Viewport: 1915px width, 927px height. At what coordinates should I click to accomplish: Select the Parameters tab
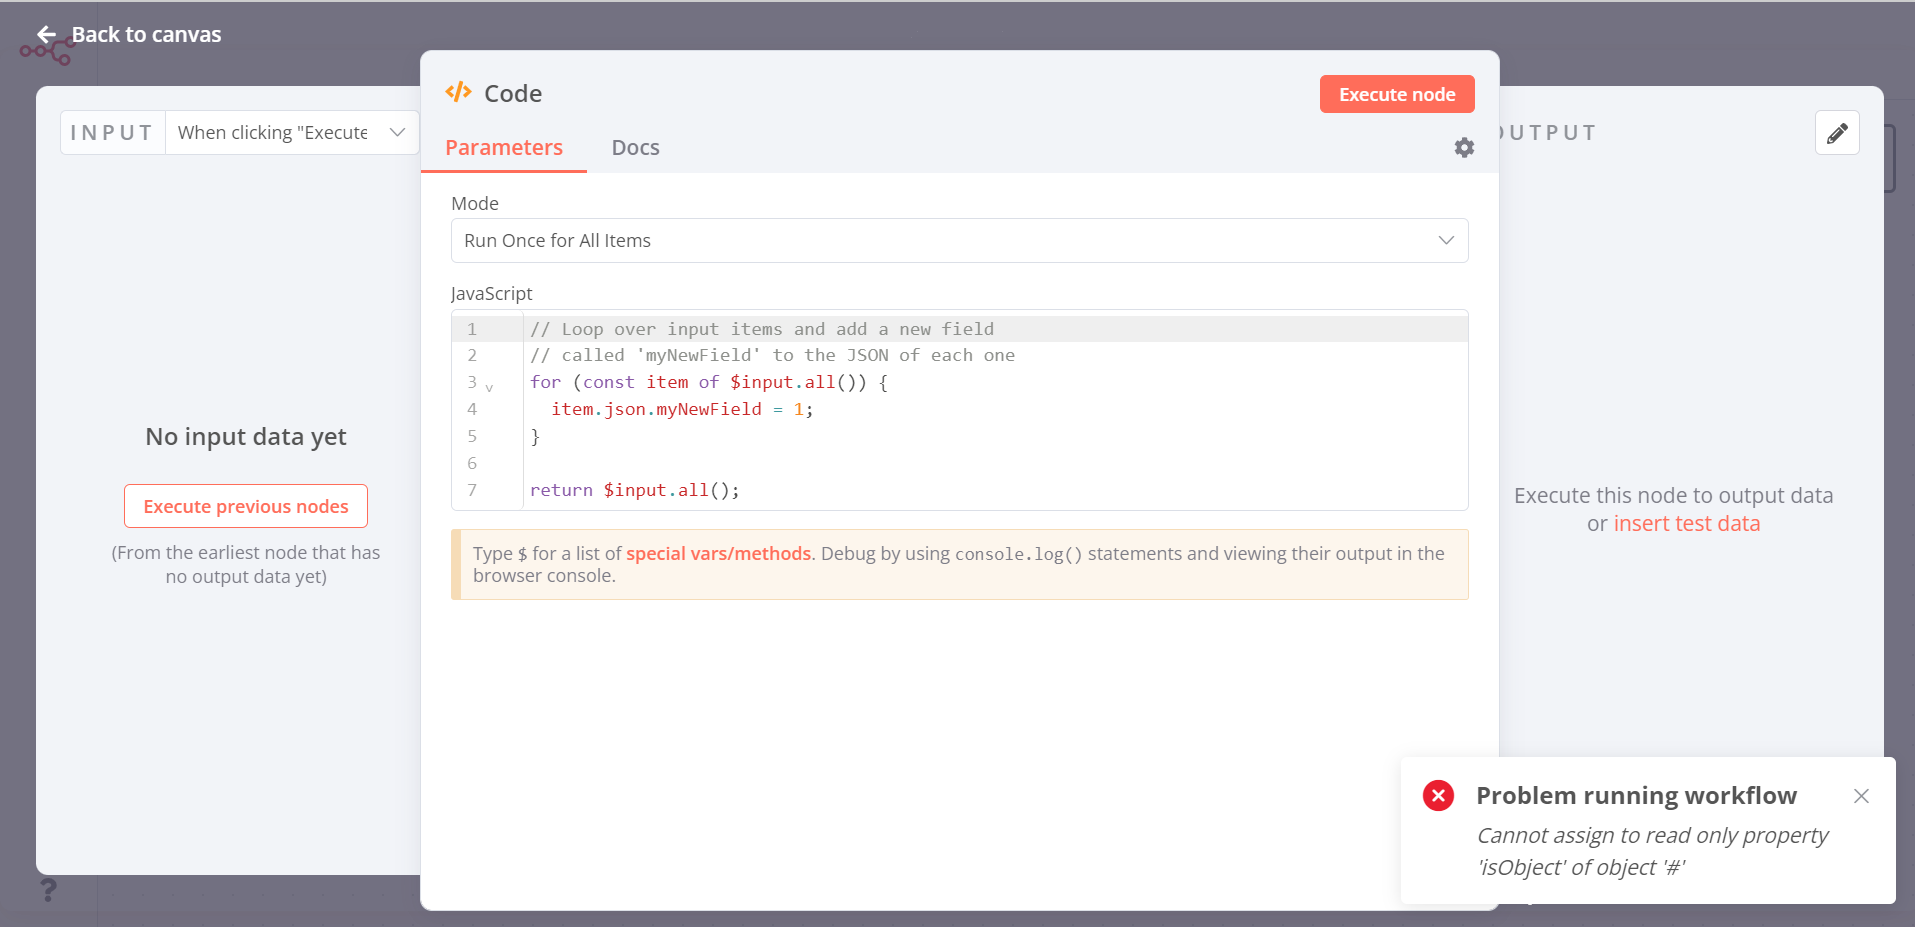click(504, 147)
